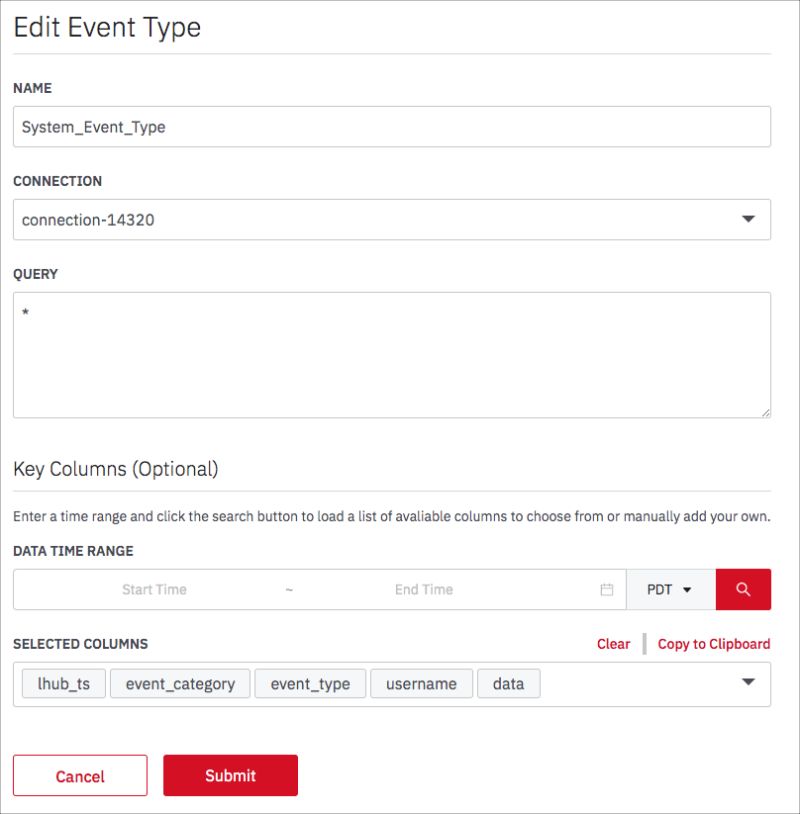This screenshot has height=814, width=800.
Task: Click the Start Time field
Action: point(155,589)
